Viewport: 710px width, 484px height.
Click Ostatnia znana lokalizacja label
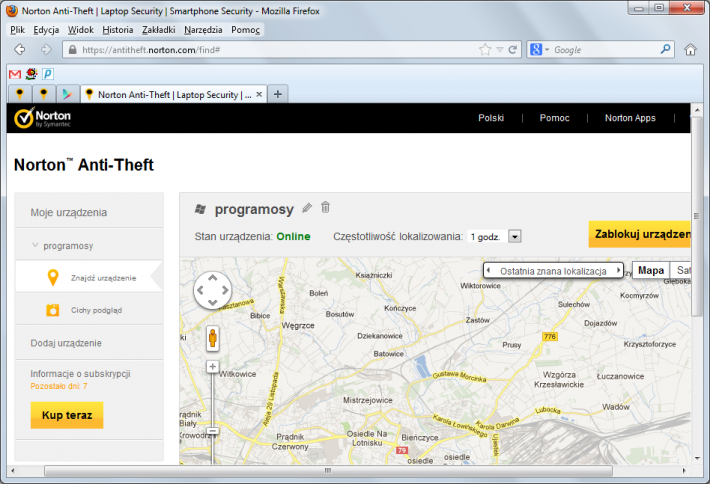[x=553, y=271]
